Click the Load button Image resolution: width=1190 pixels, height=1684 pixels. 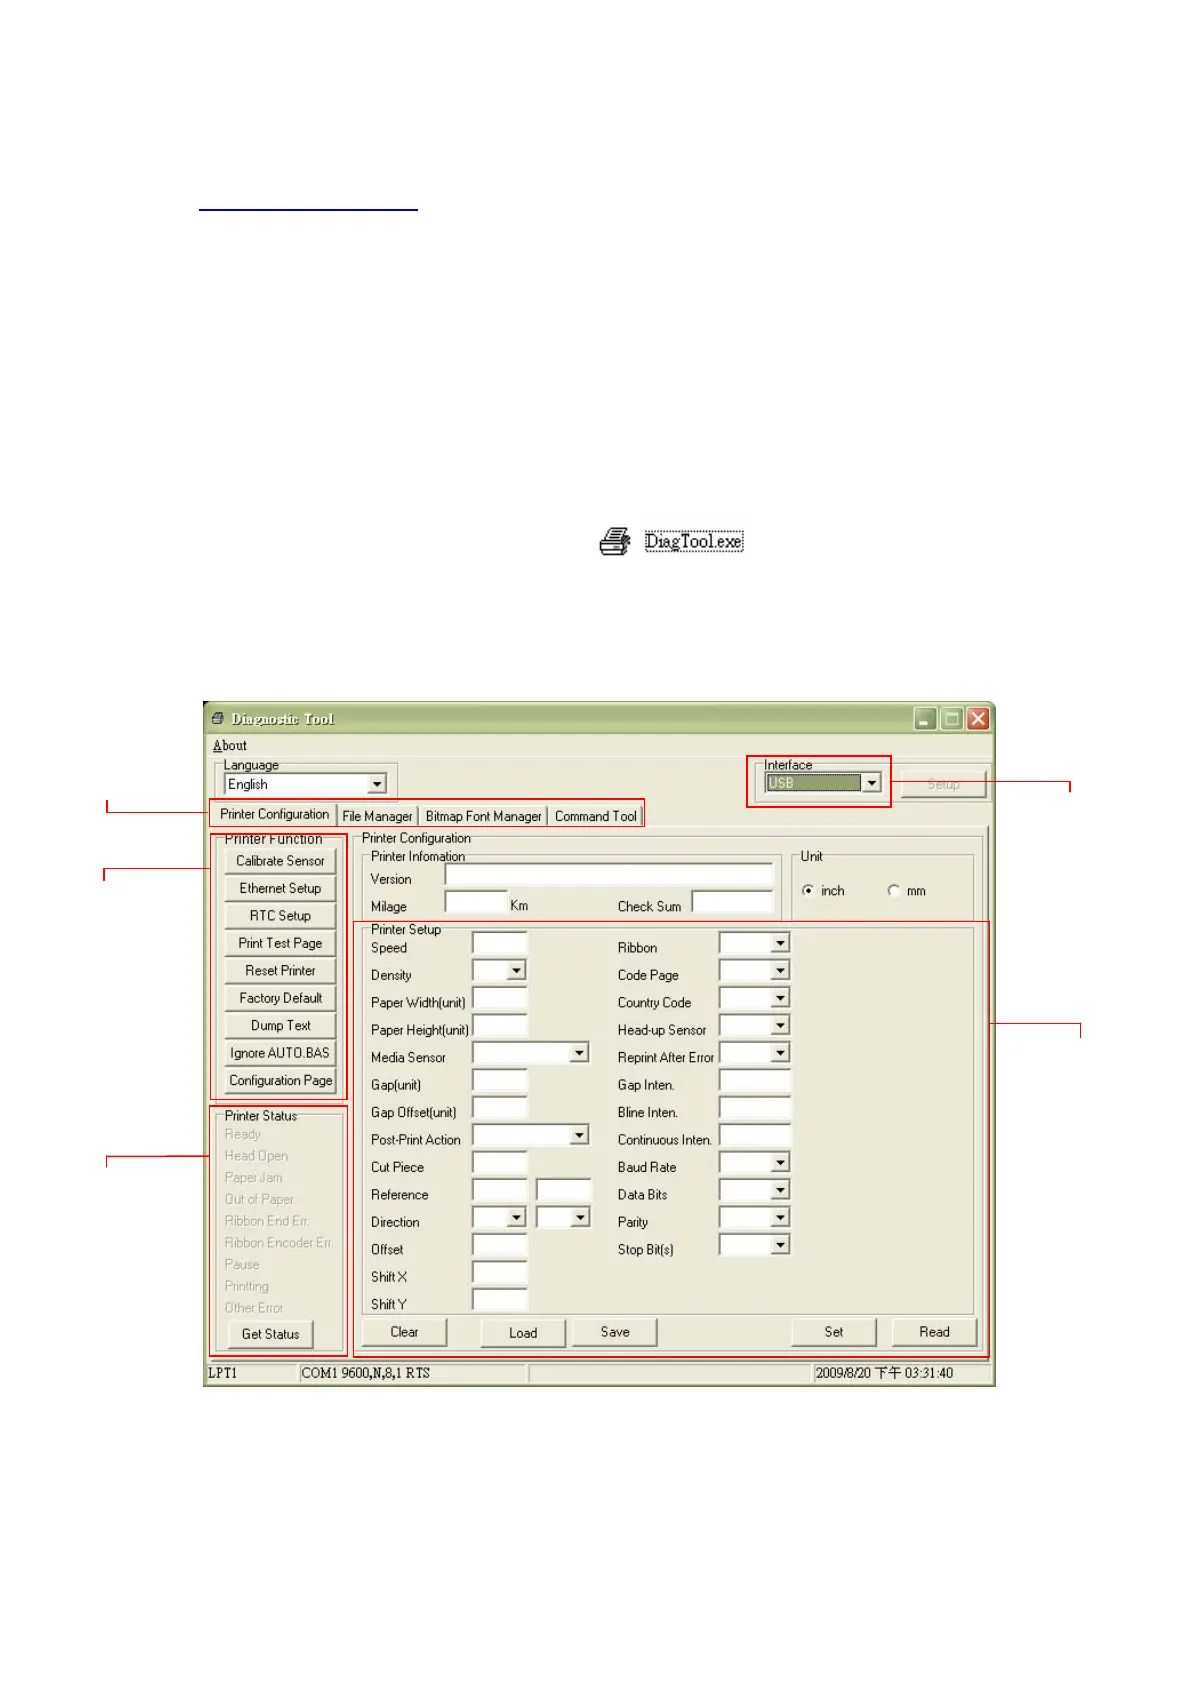523,1333
